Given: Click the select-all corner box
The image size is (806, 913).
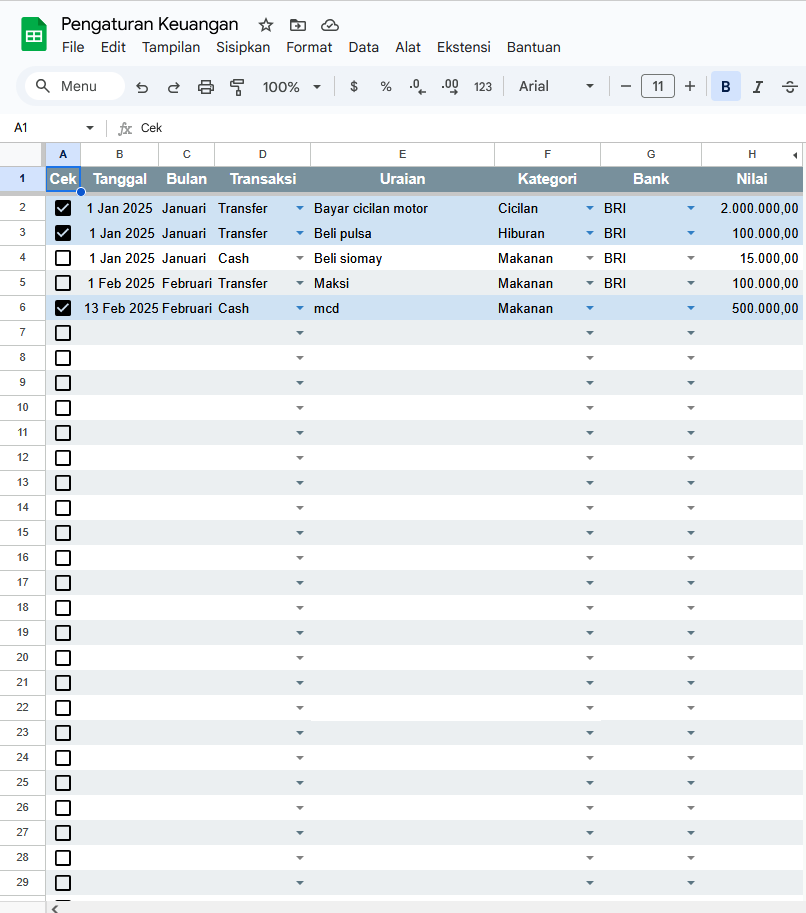Looking at the screenshot, I should tap(23, 154).
